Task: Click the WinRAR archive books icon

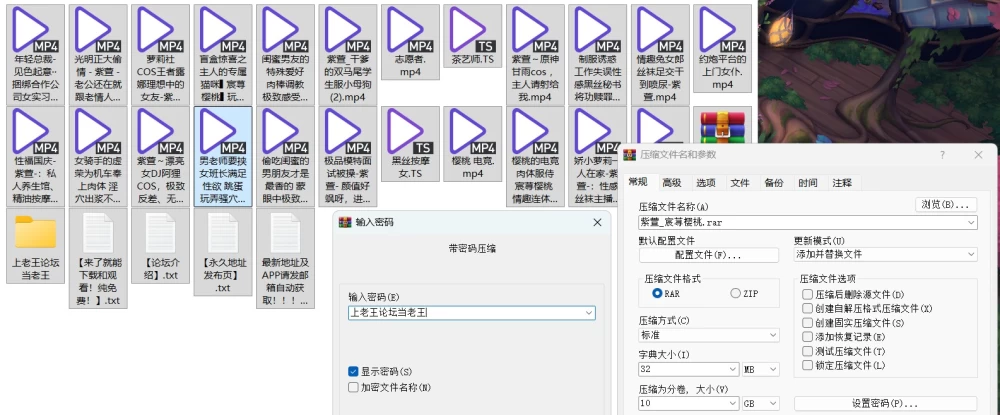Action: point(723,127)
